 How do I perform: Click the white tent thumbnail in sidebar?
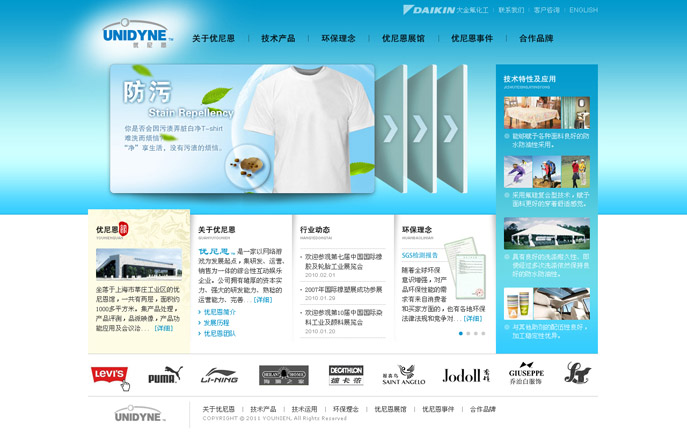pos(547,233)
